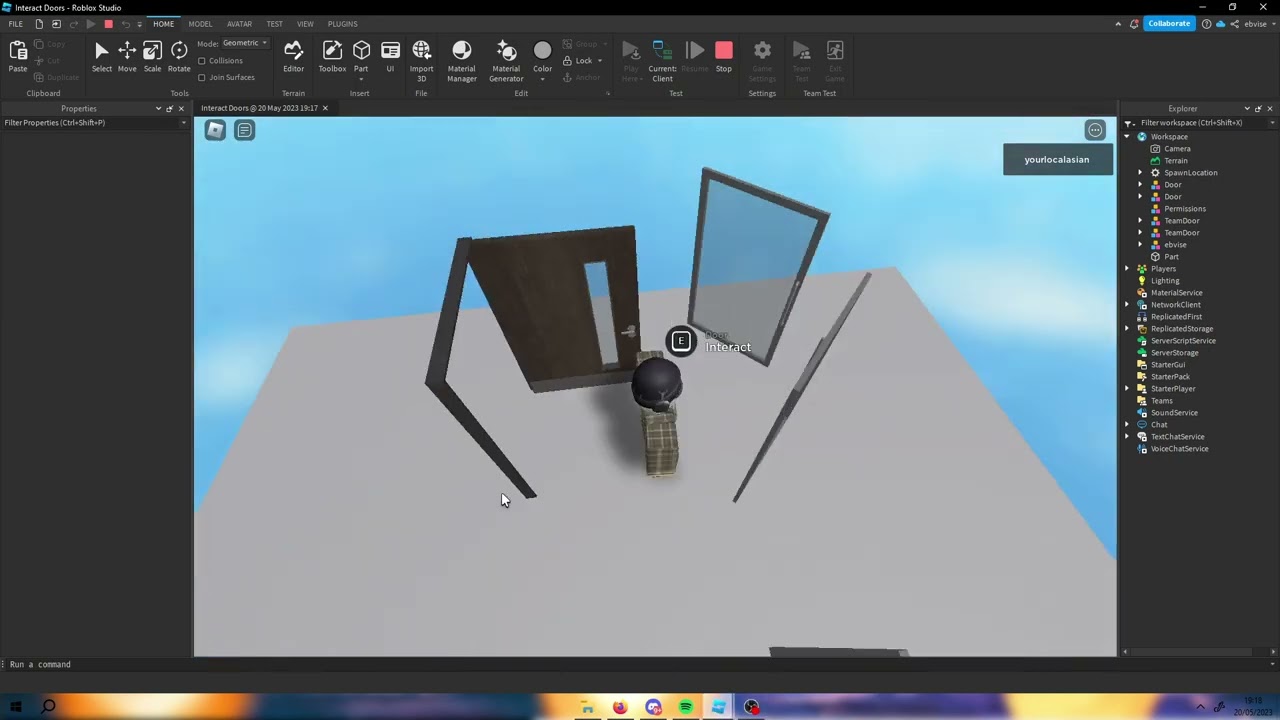Open the Mode Geometric dropdown
1280x720 pixels.
tap(245, 43)
